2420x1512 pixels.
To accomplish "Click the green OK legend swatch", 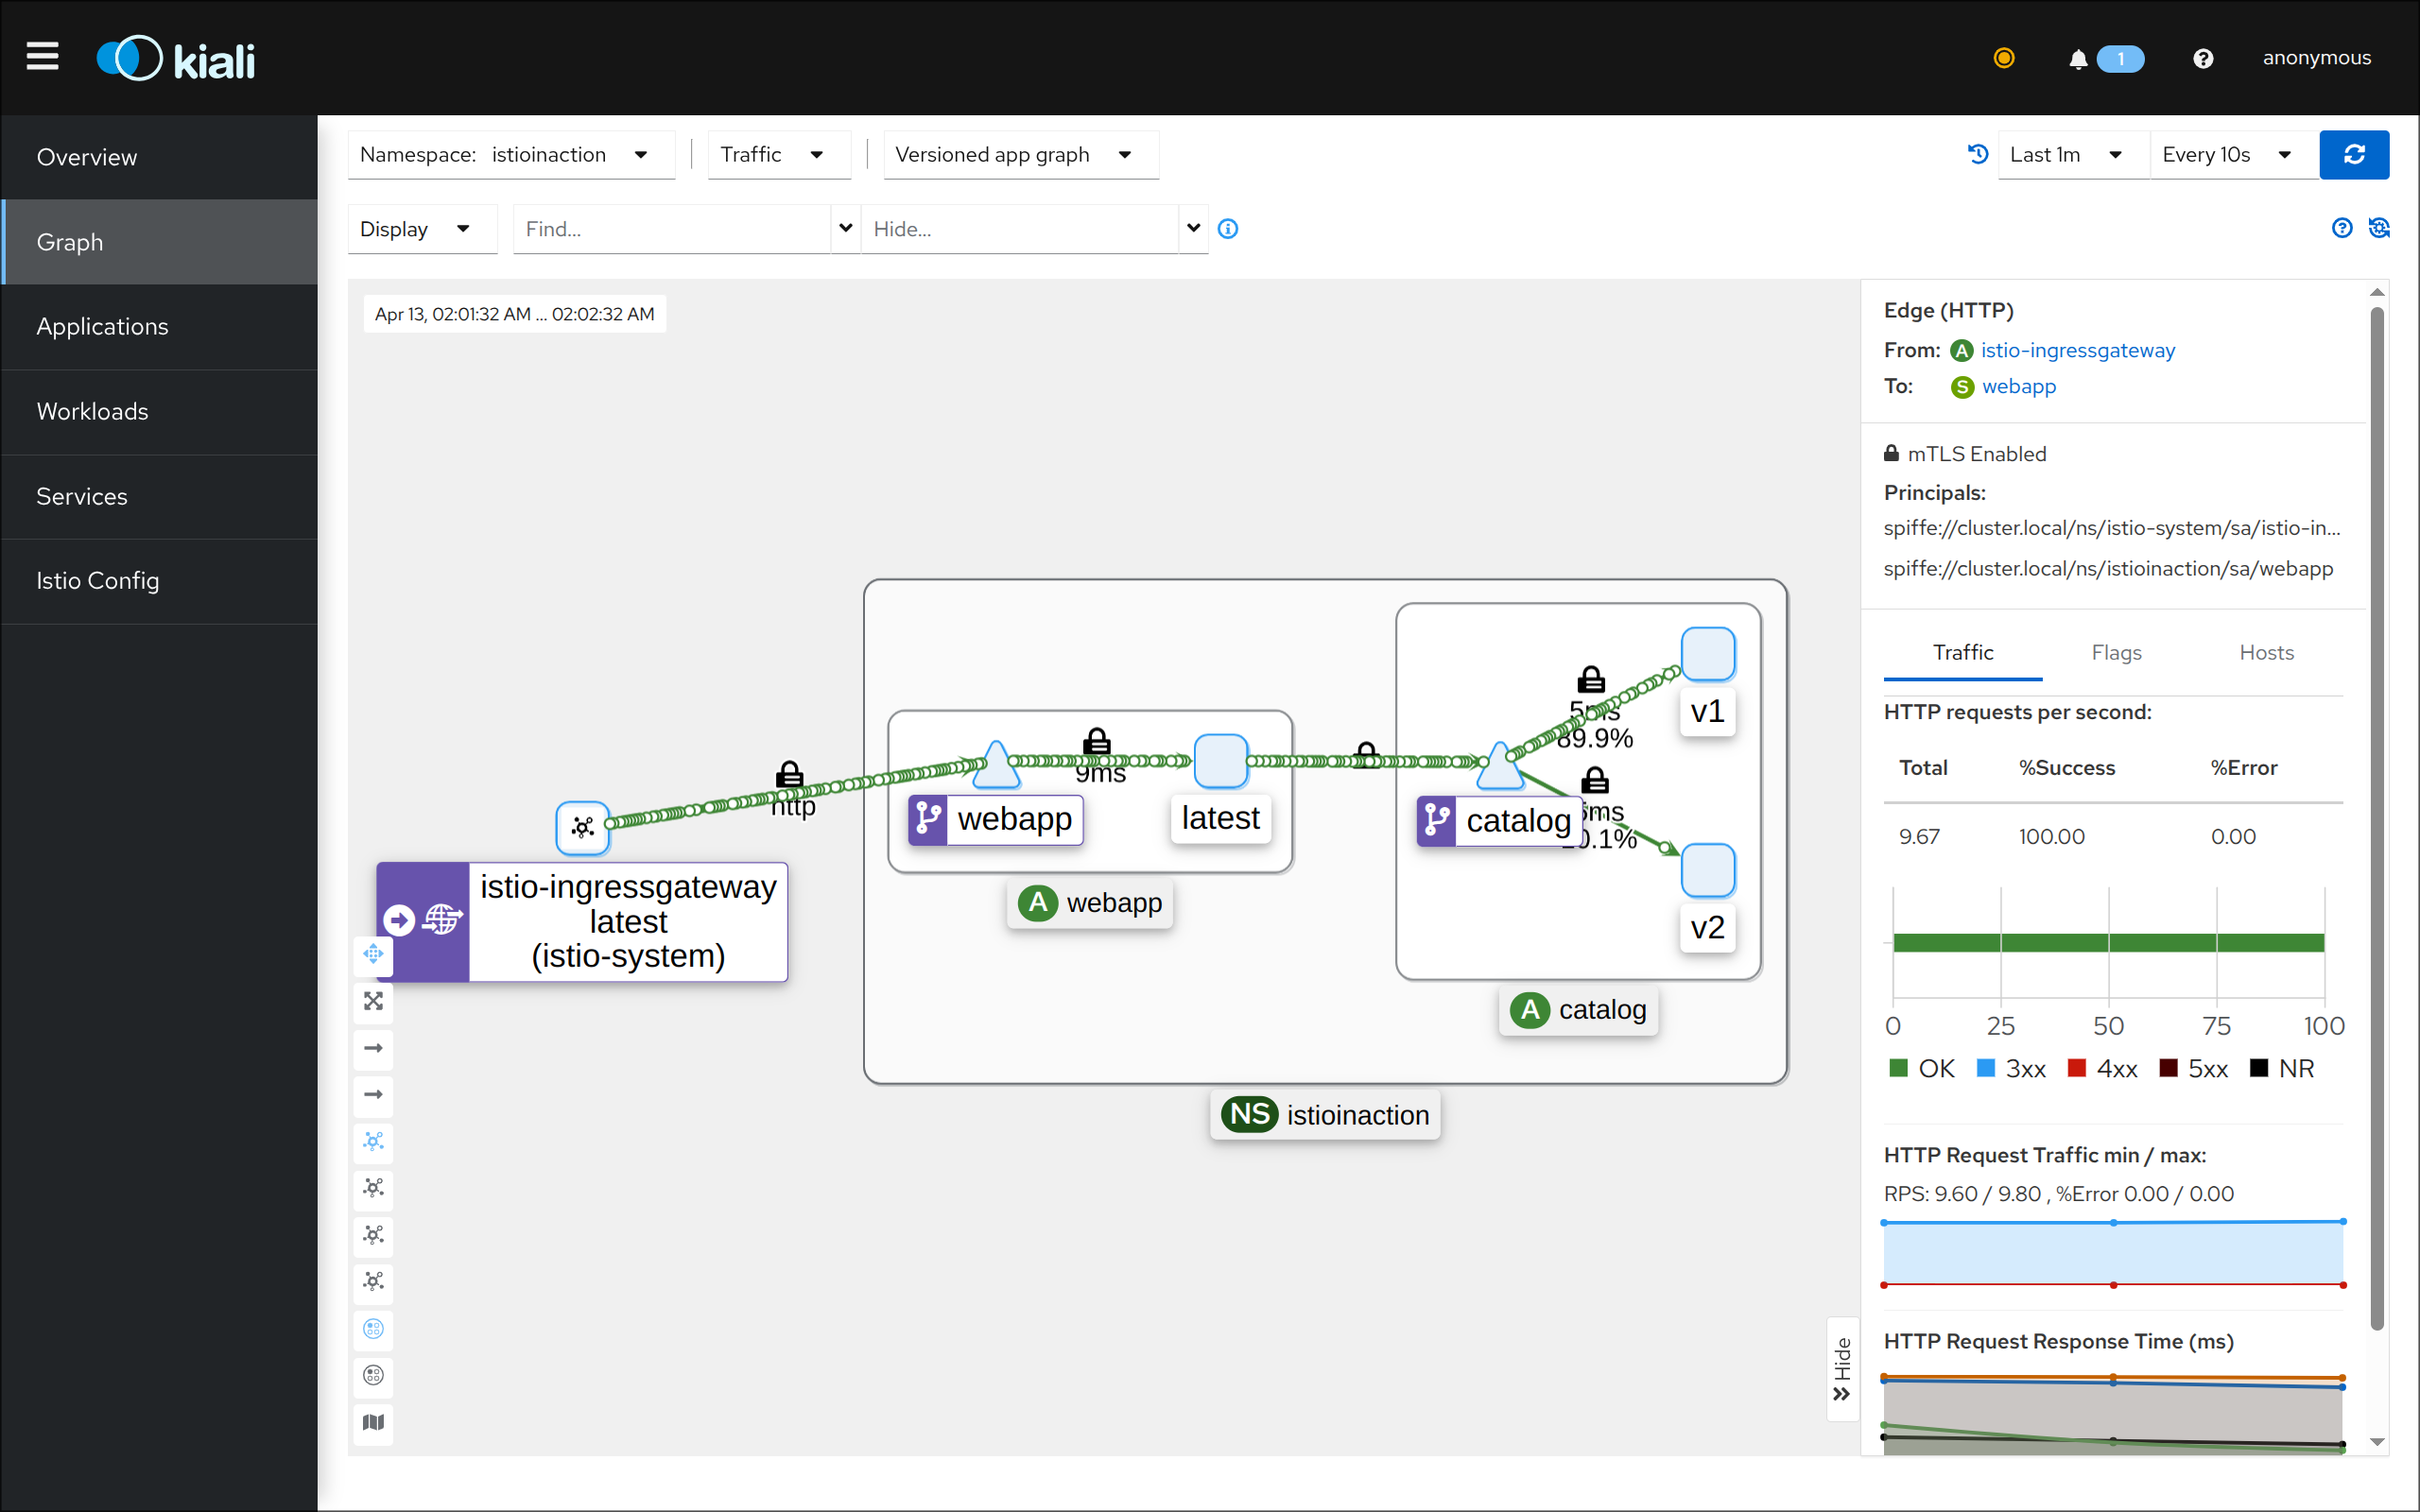I will (x=1898, y=1068).
